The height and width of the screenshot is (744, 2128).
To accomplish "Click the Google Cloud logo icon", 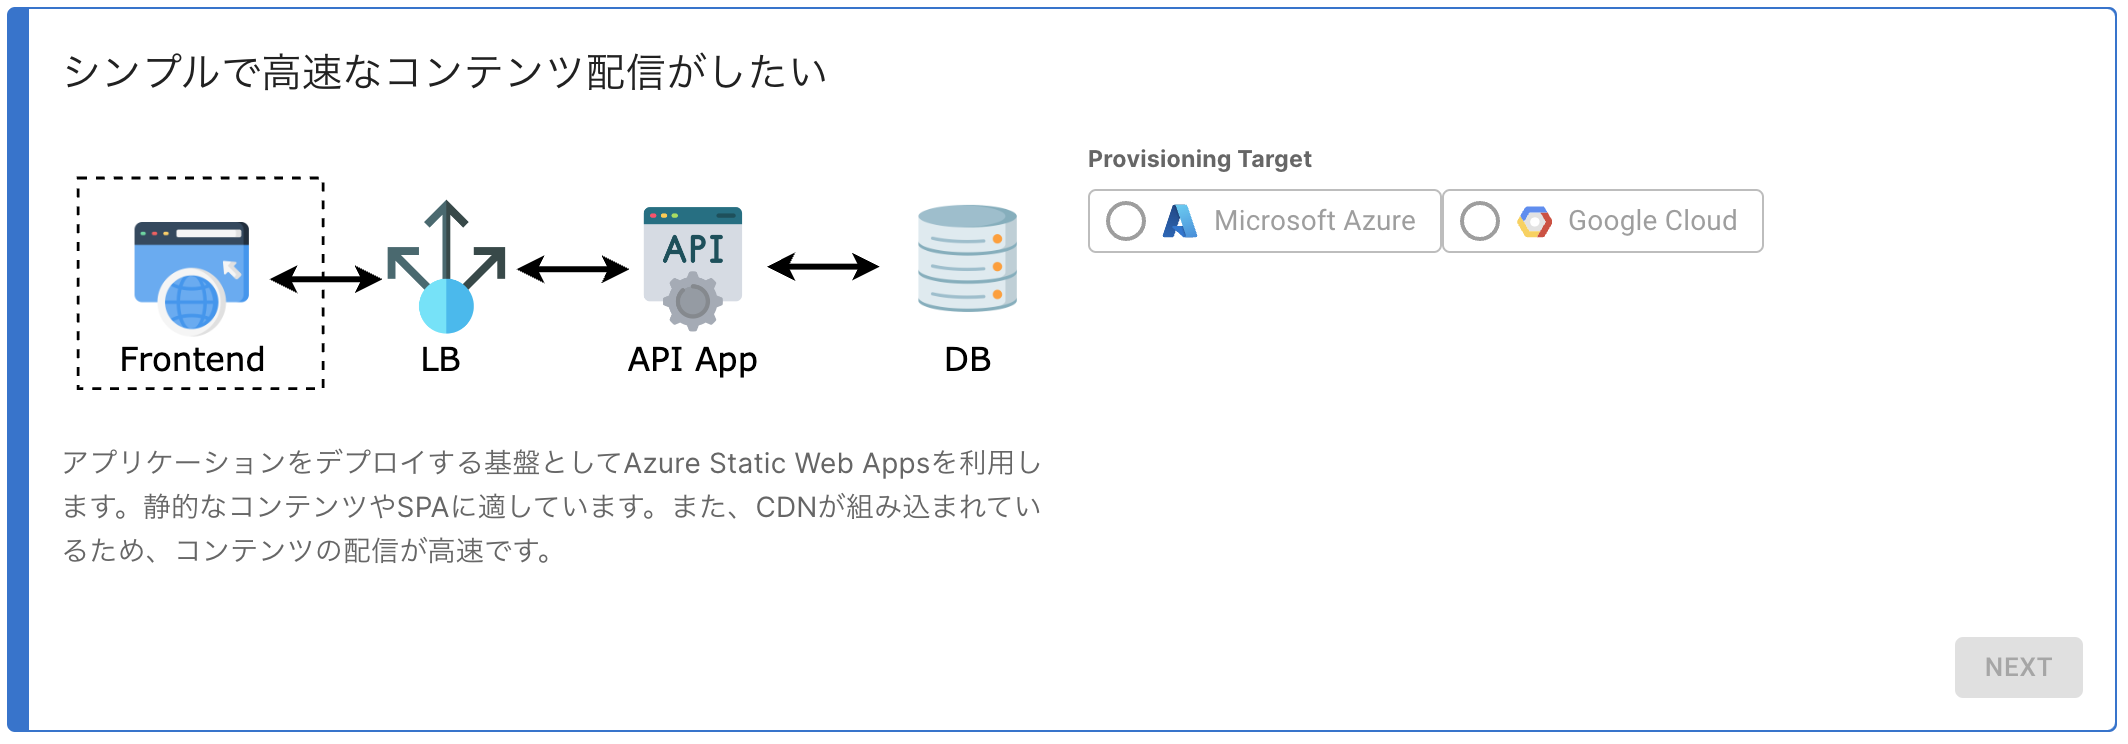I will (1534, 221).
